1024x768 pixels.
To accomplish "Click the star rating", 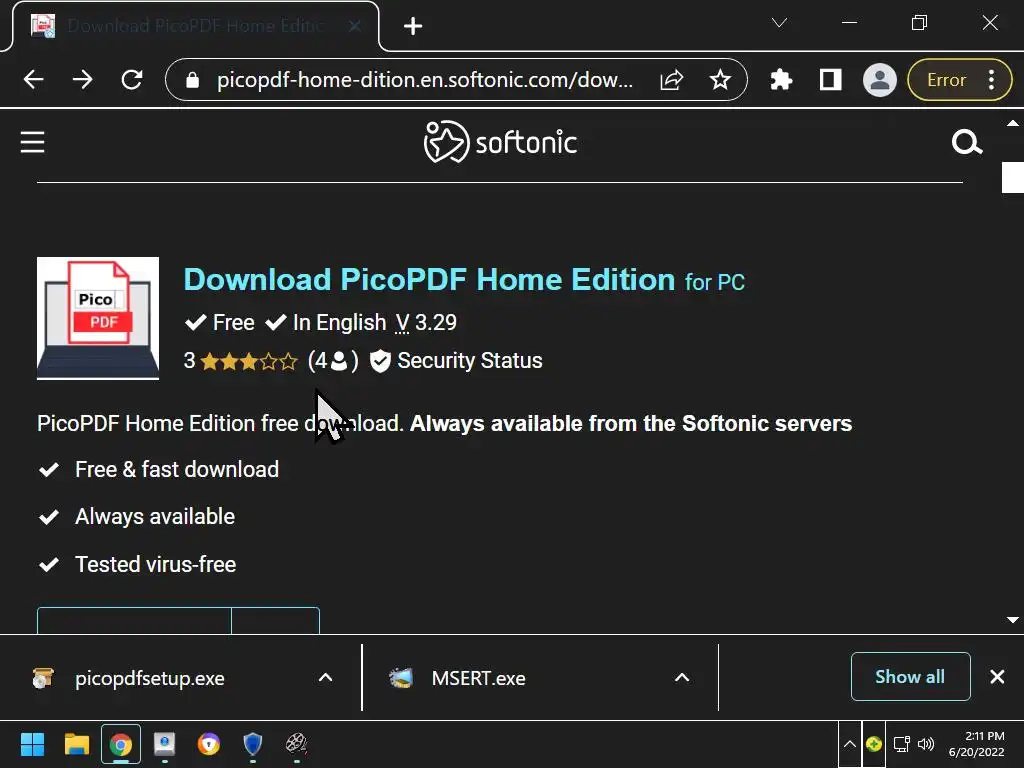I will click(249, 361).
